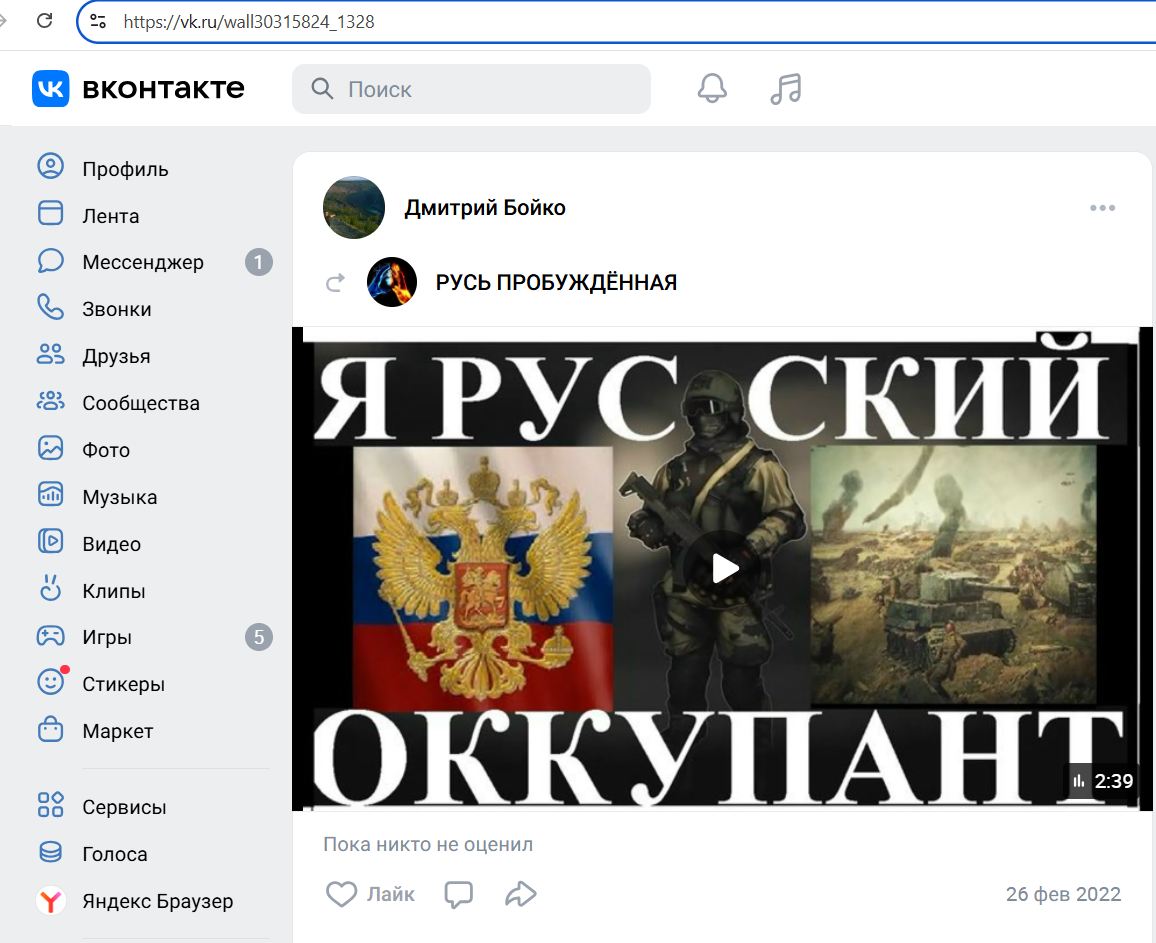Open the music note player icon
This screenshot has width=1156, height=943.
coord(786,88)
